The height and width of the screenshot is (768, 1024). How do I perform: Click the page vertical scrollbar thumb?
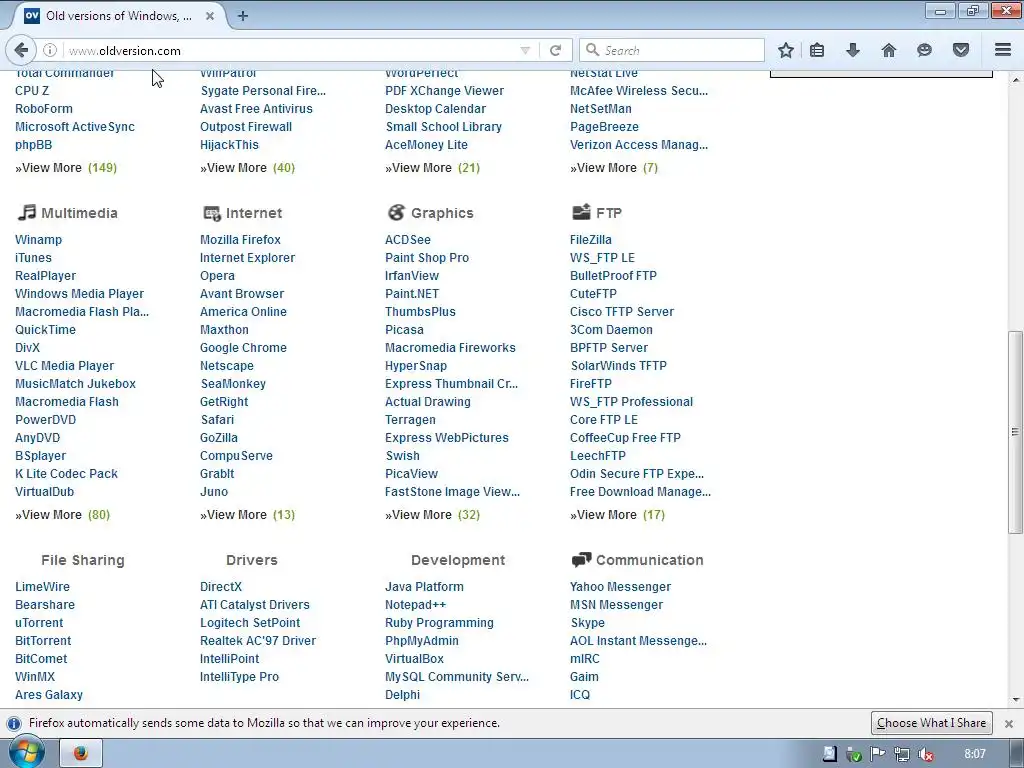click(x=1015, y=431)
